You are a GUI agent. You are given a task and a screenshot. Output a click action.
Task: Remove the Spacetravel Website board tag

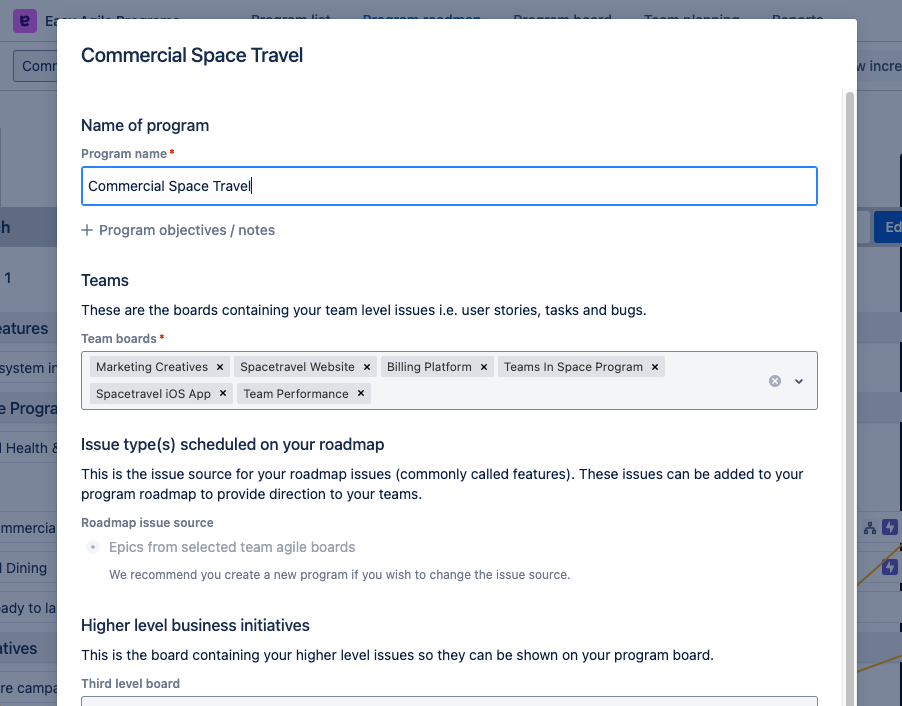click(367, 367)
